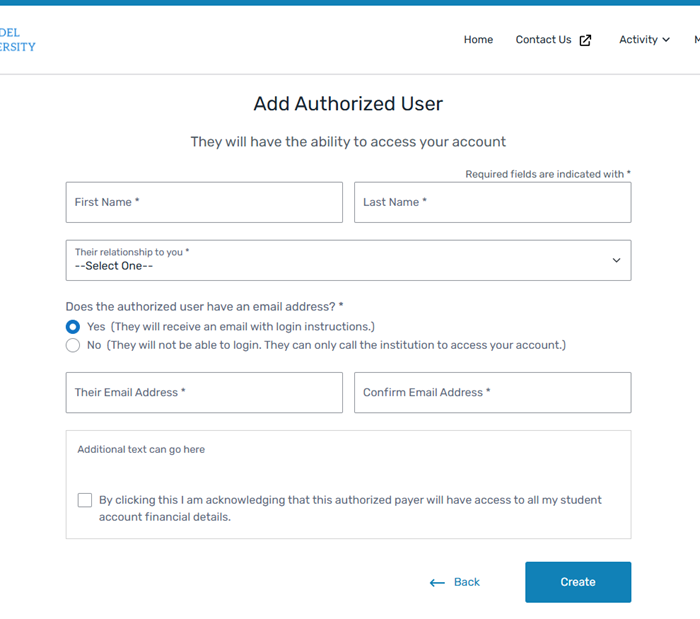The height and width of the screenshot is (619, 700).
Task: Click the Confirm Email Address field
Action: point(492,393)
